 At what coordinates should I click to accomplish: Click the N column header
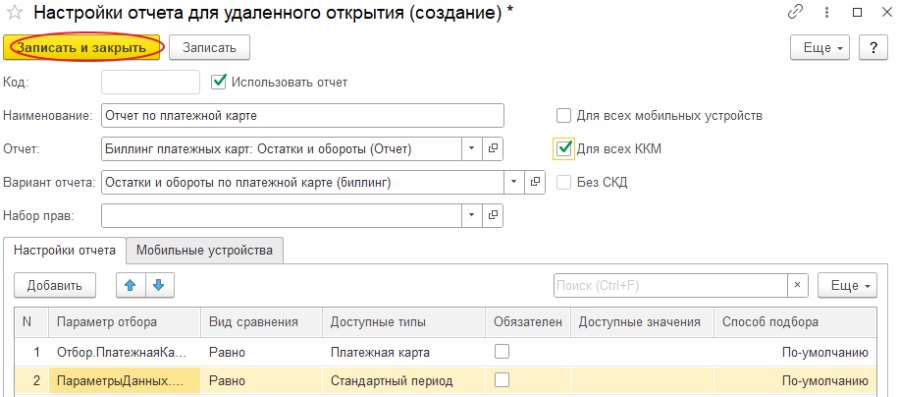32,322
